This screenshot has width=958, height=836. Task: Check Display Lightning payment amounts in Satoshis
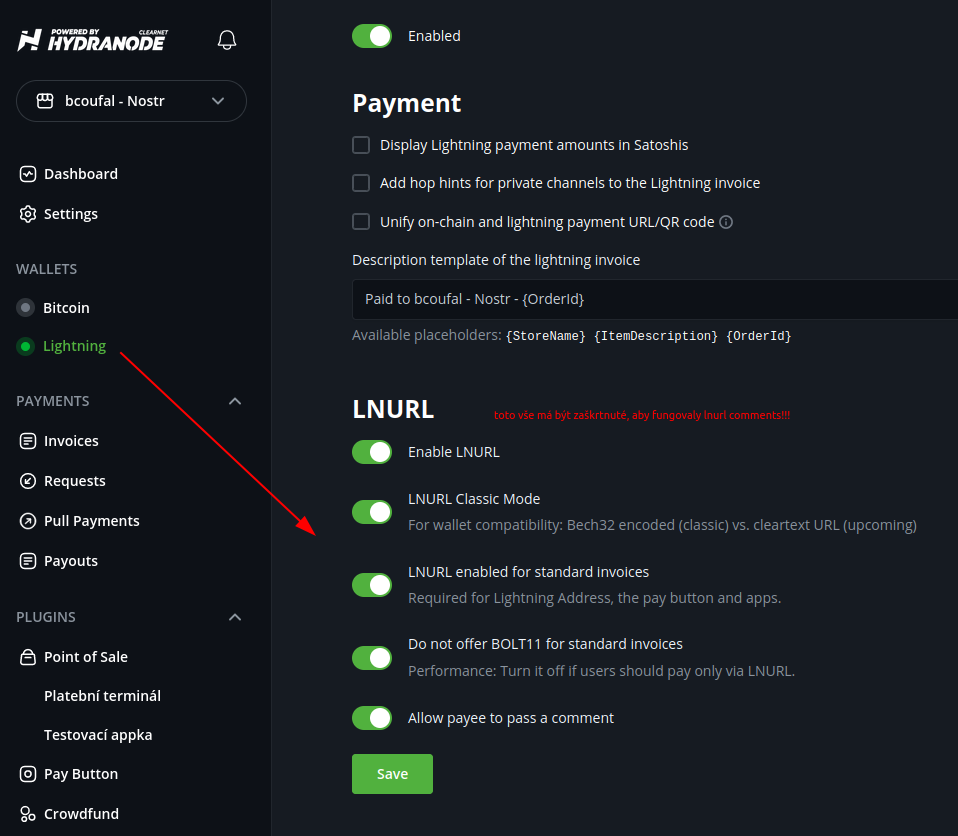361,145
